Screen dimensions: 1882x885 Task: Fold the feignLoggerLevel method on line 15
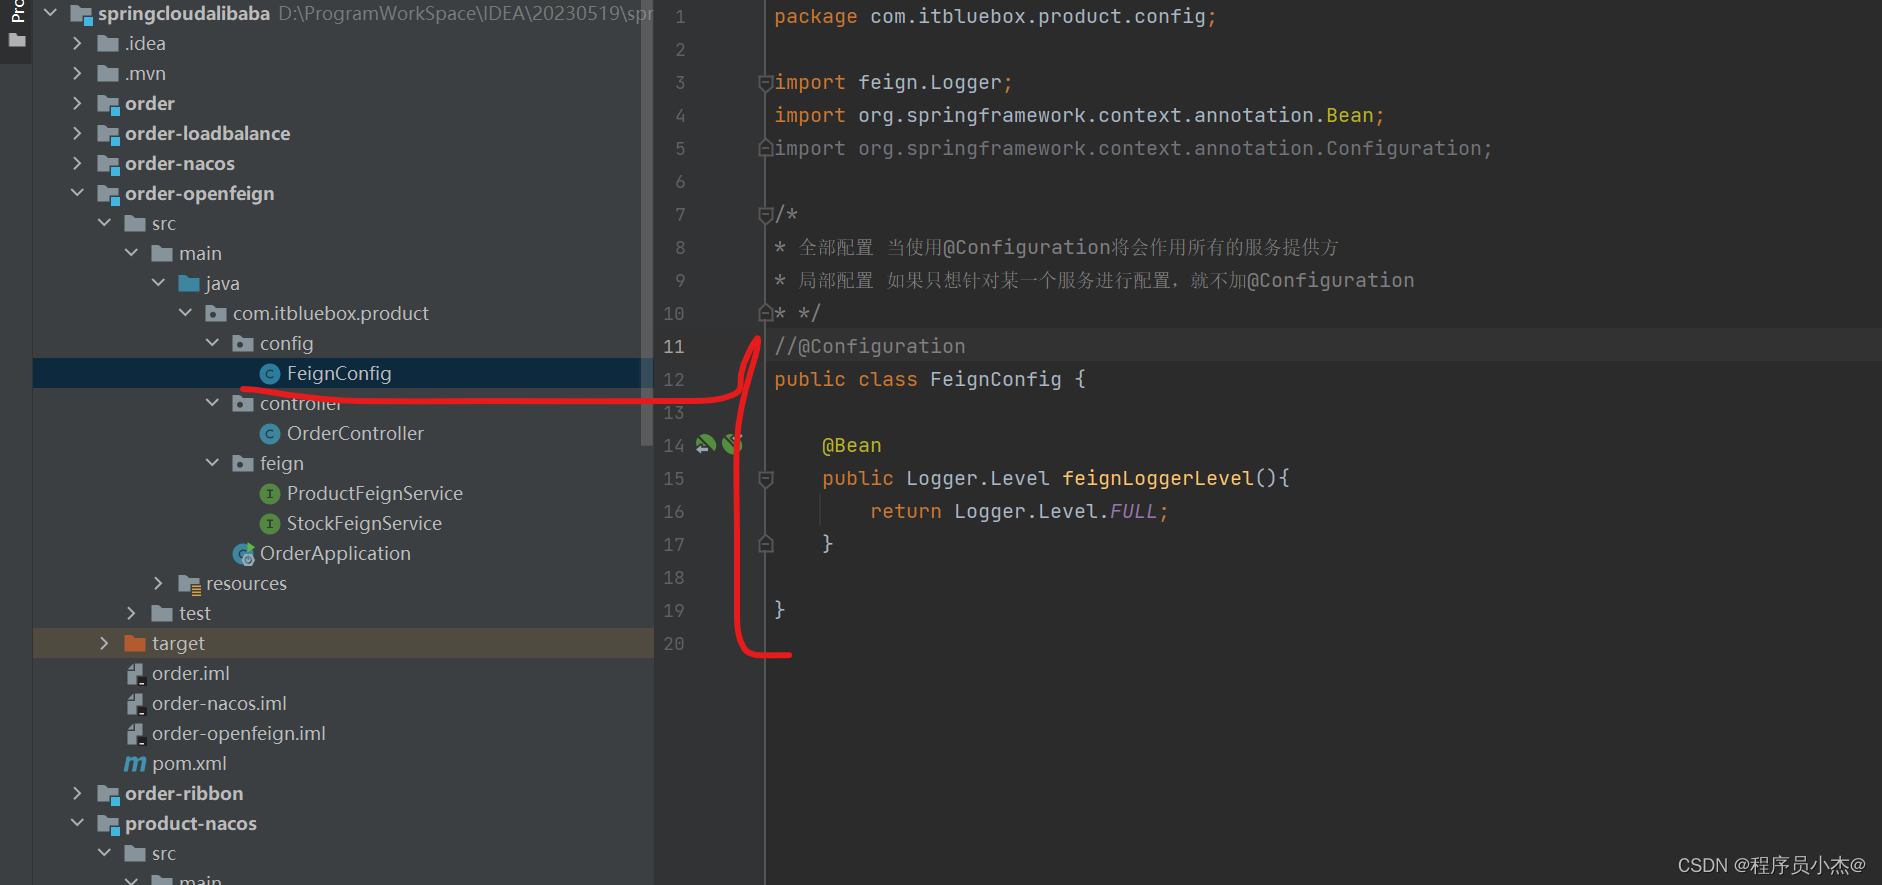766,478
